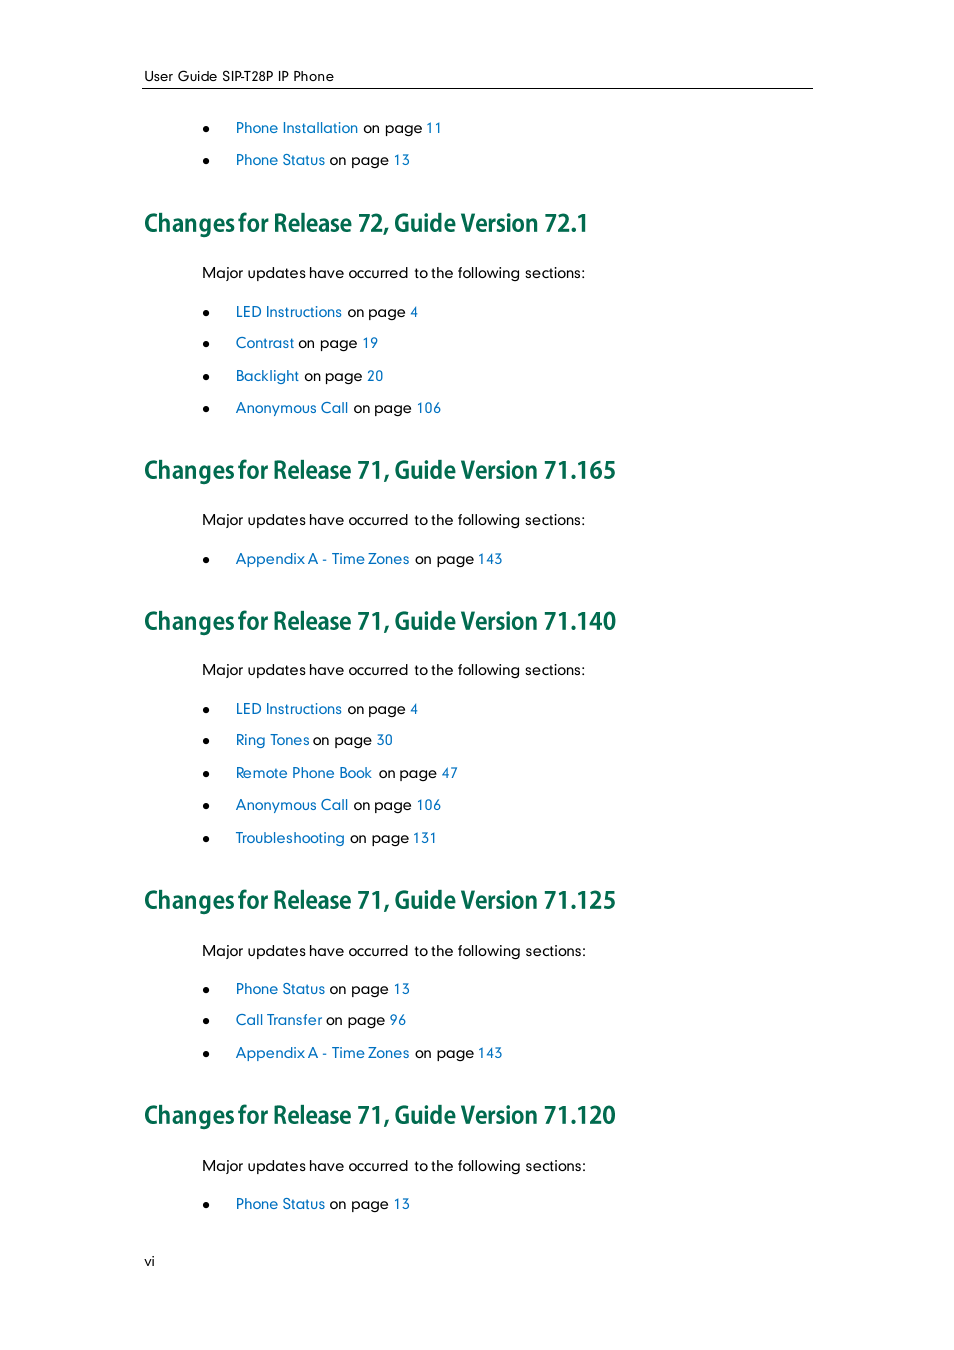This screenshot has width=954, height=1350.
Task: Follow the Ring Tones link on page 30
Action: (272, 740)
